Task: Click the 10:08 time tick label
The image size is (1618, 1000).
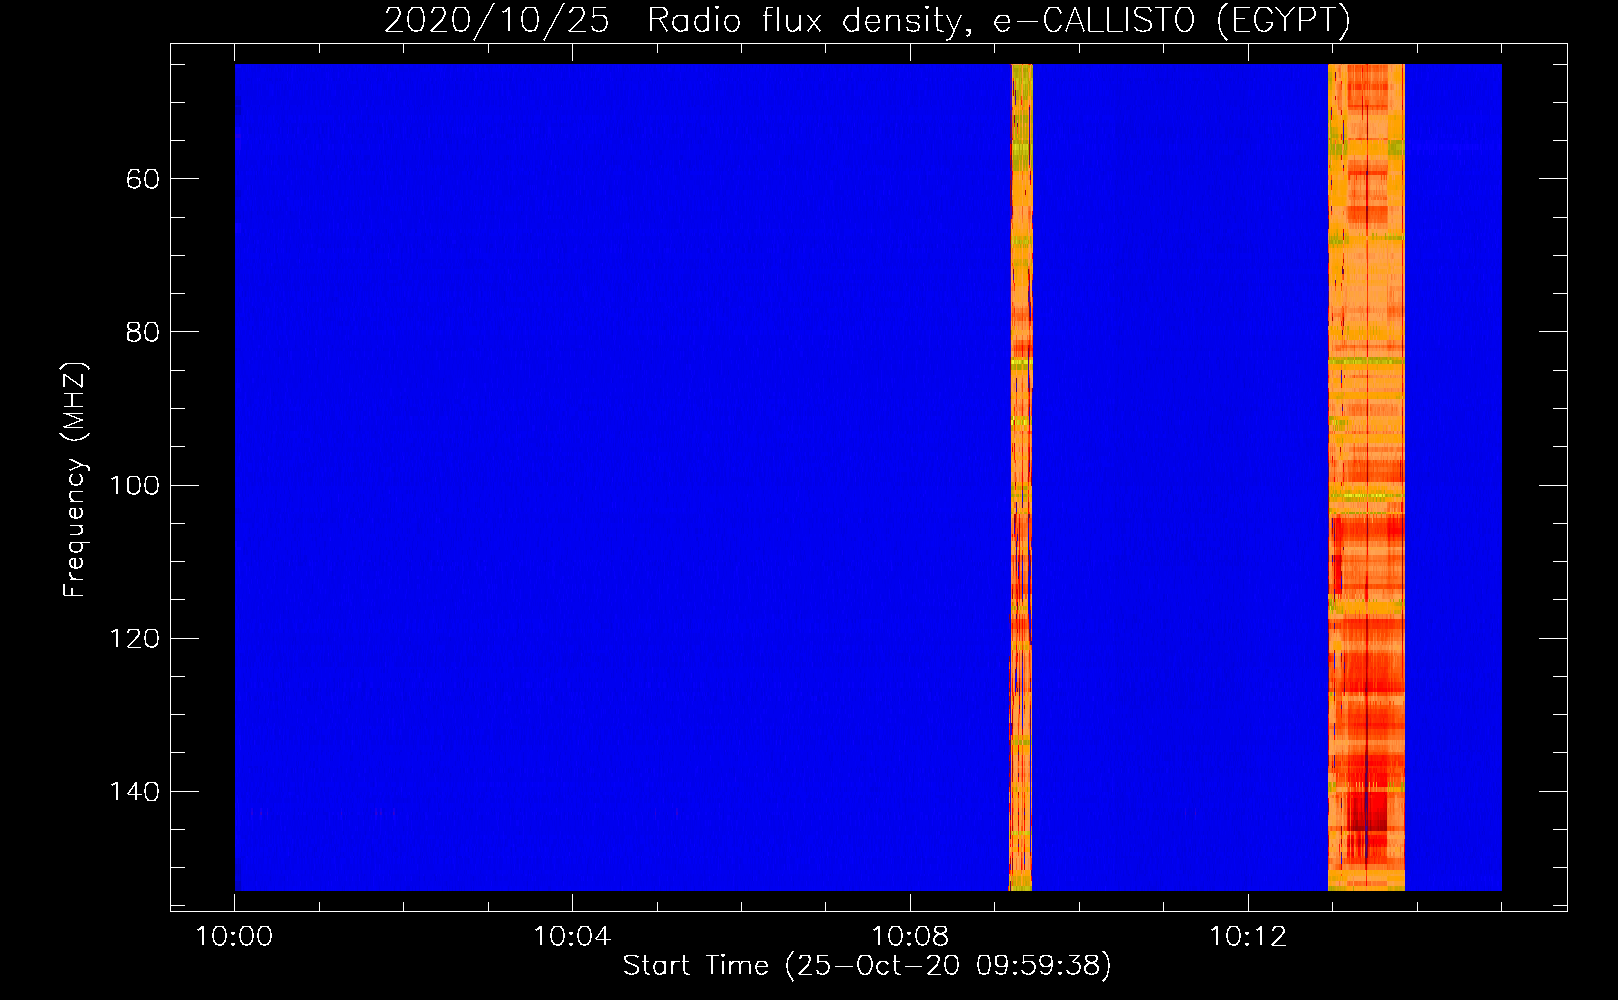Action: pyautogui.click(x=910, y=937)
